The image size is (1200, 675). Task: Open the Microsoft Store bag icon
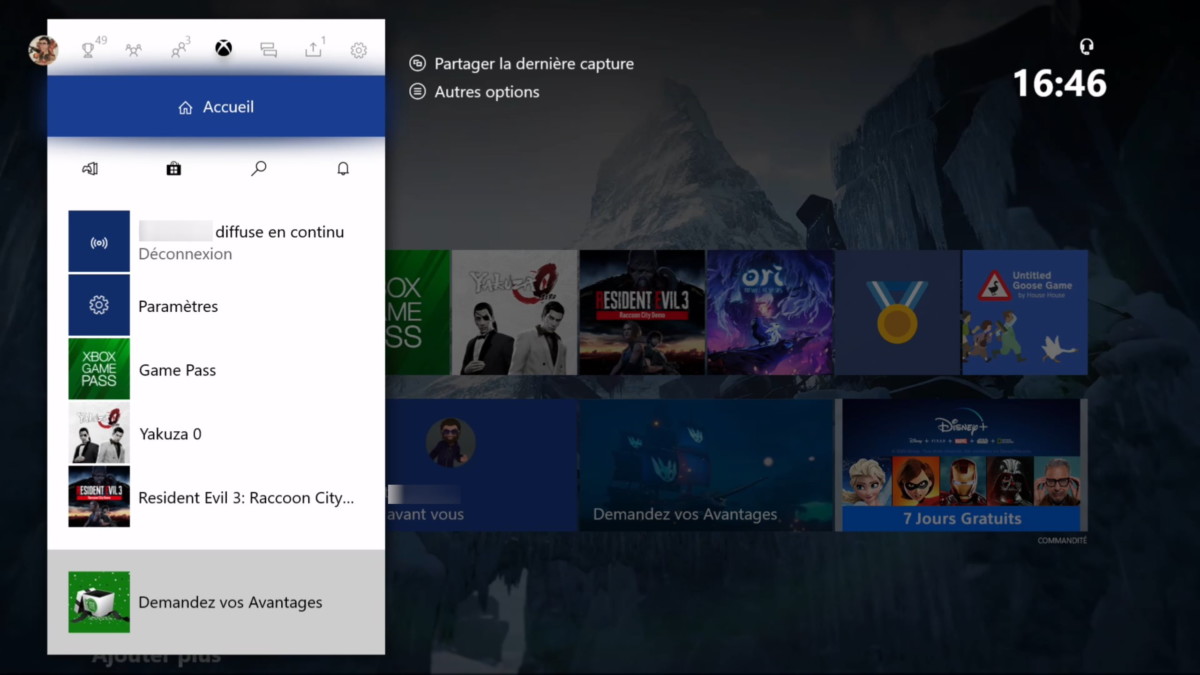[174, 169]
